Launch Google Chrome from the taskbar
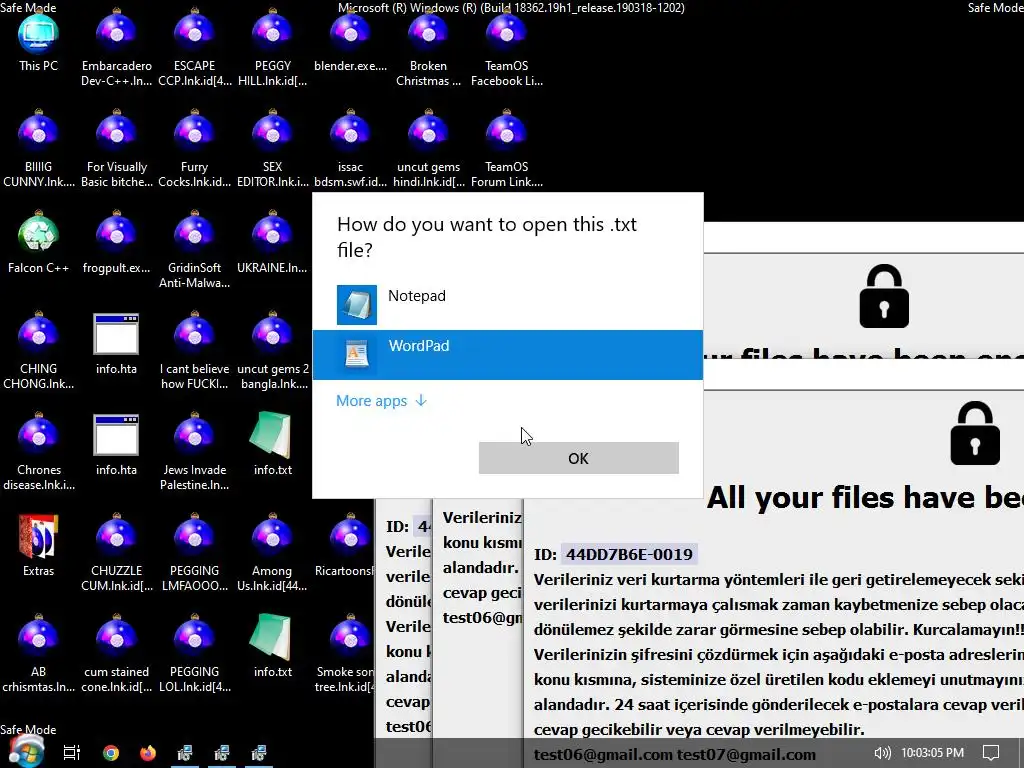The image size is (1024, 768). click(x=111, y=753)
